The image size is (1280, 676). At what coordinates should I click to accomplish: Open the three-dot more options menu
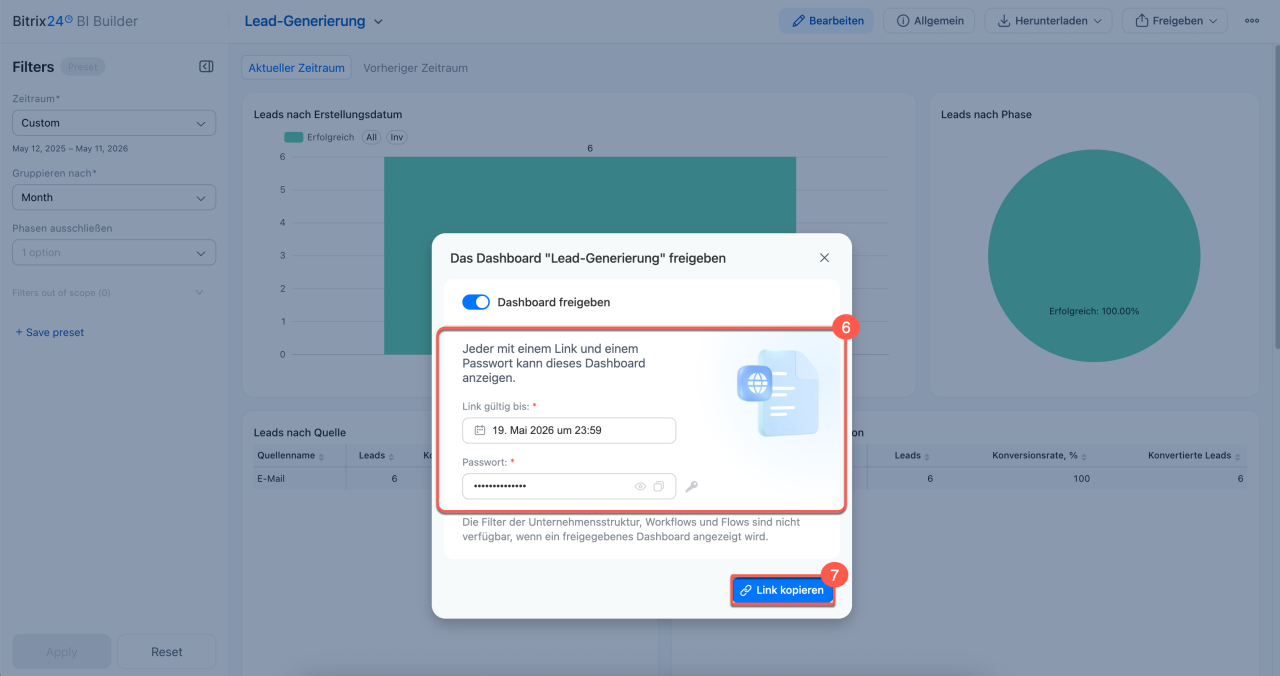(x=1252, y=21)
